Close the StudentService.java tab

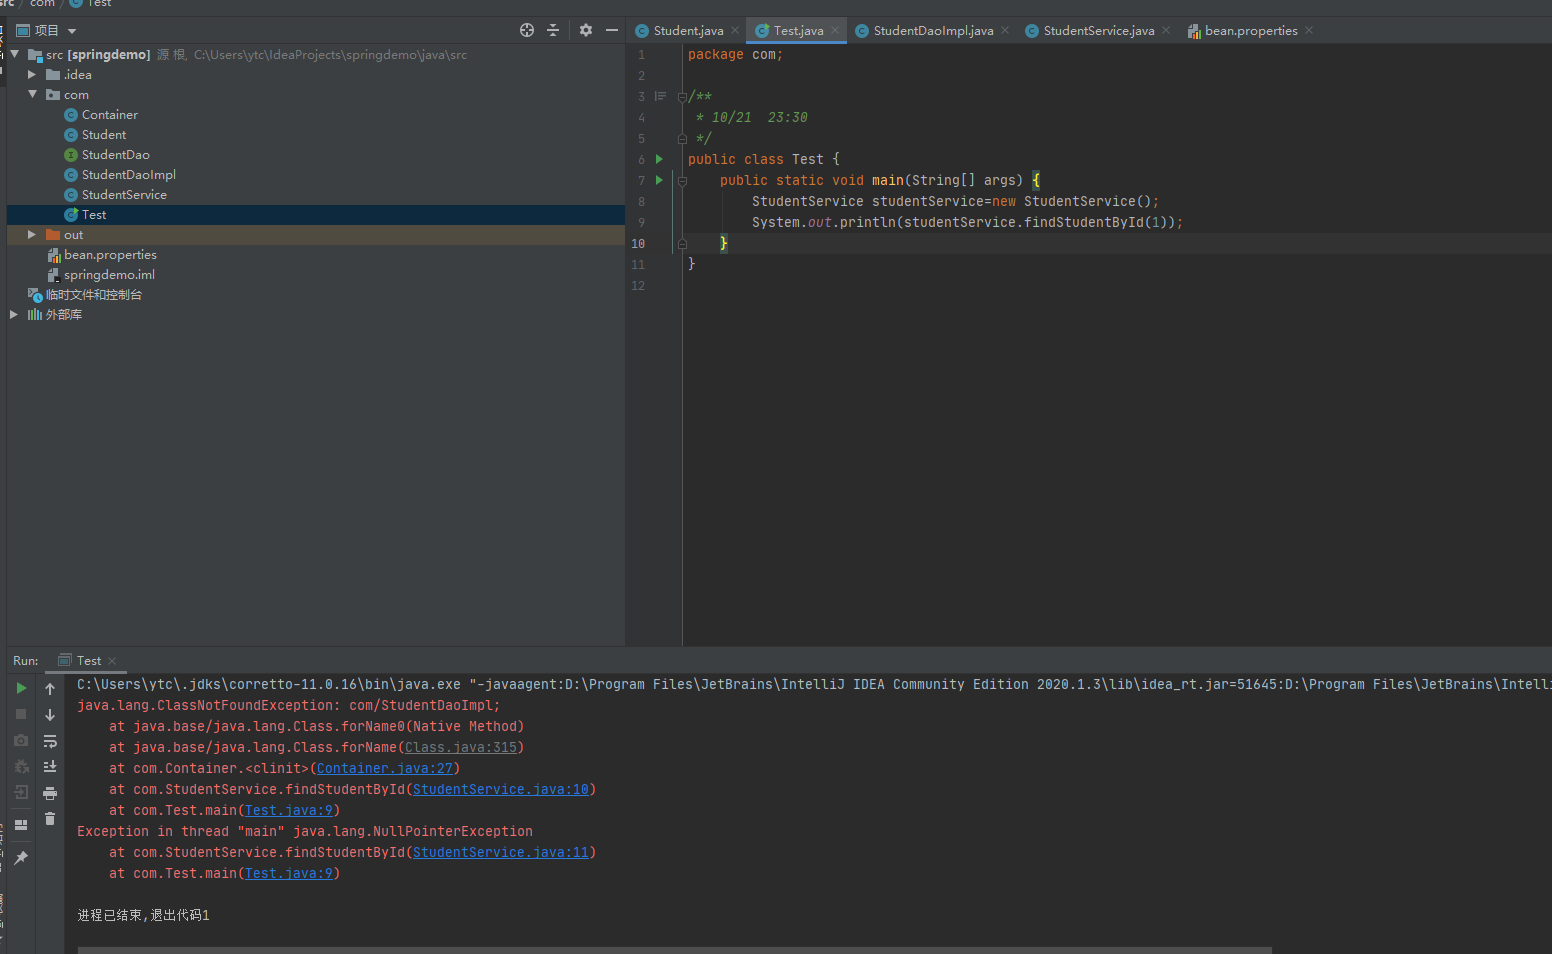pyautogui.click(x=1166, y=30)
